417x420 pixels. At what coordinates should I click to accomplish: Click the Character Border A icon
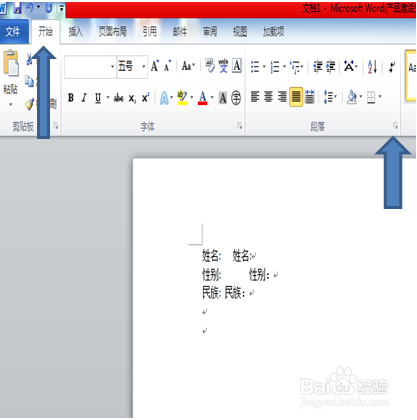(x=237, y=66)
